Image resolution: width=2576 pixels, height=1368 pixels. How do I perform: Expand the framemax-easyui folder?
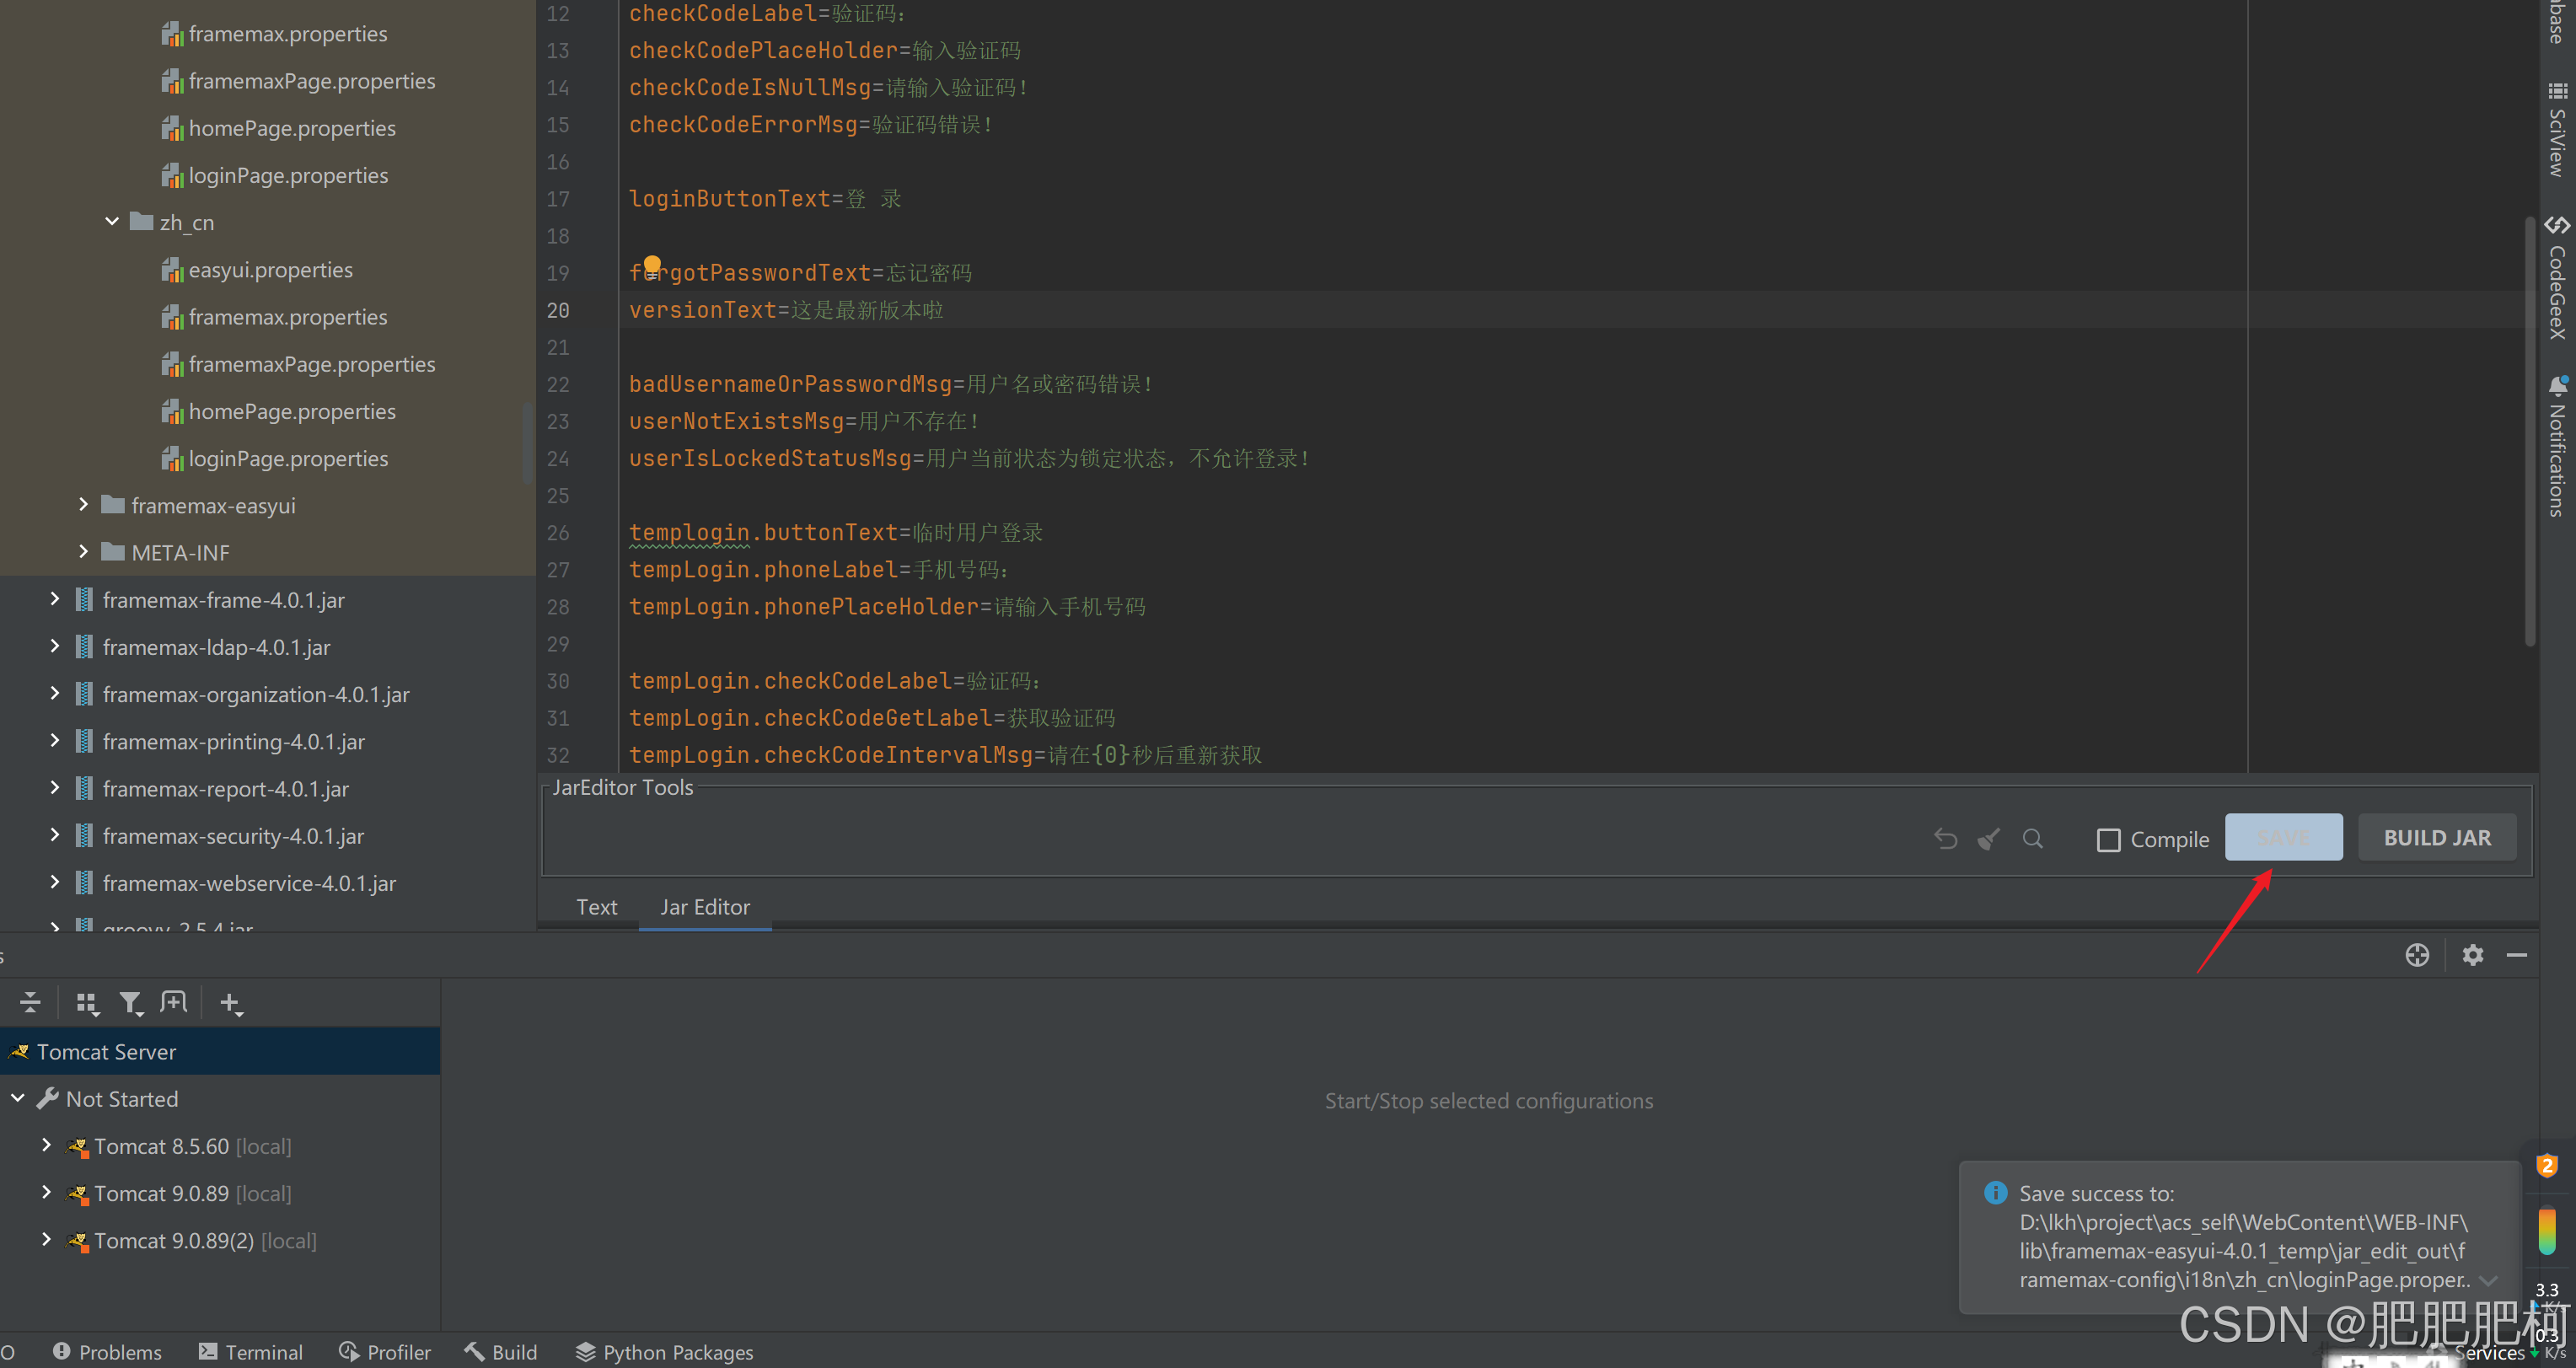coord(84,505)
